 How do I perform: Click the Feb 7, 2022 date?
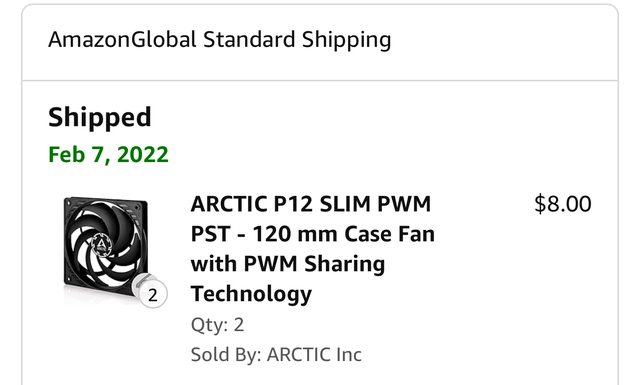pos(108,155)
